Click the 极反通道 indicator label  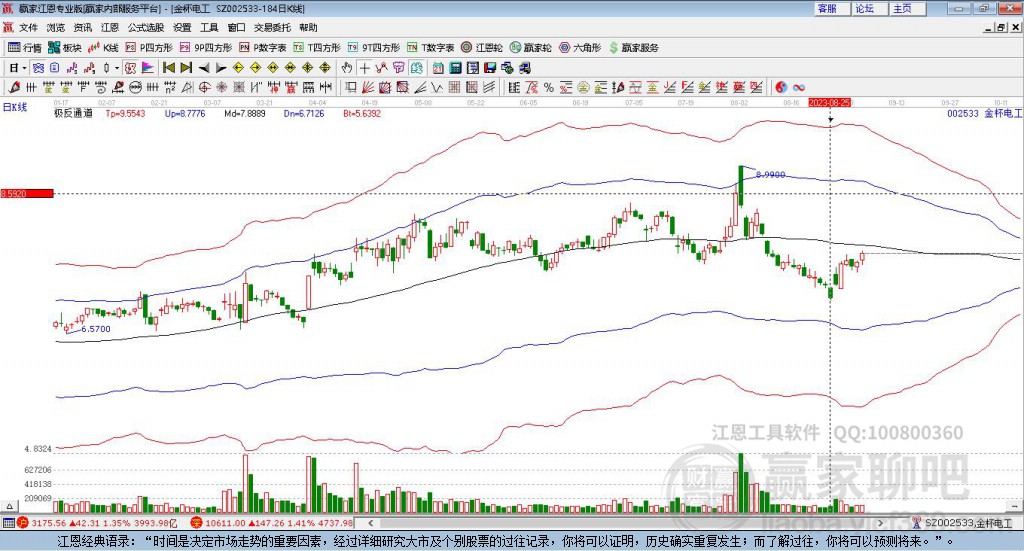click(x=73, y=113)
